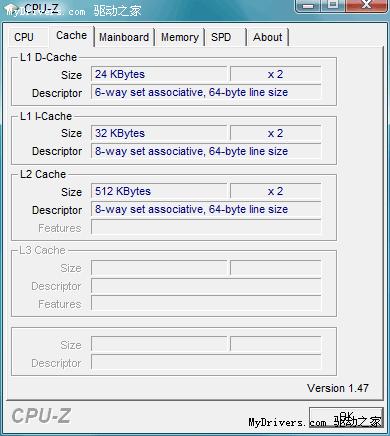This screenshot has width=390, height=436.
Task: Open the Mainboard tab
Action: (x=124, y=37)
